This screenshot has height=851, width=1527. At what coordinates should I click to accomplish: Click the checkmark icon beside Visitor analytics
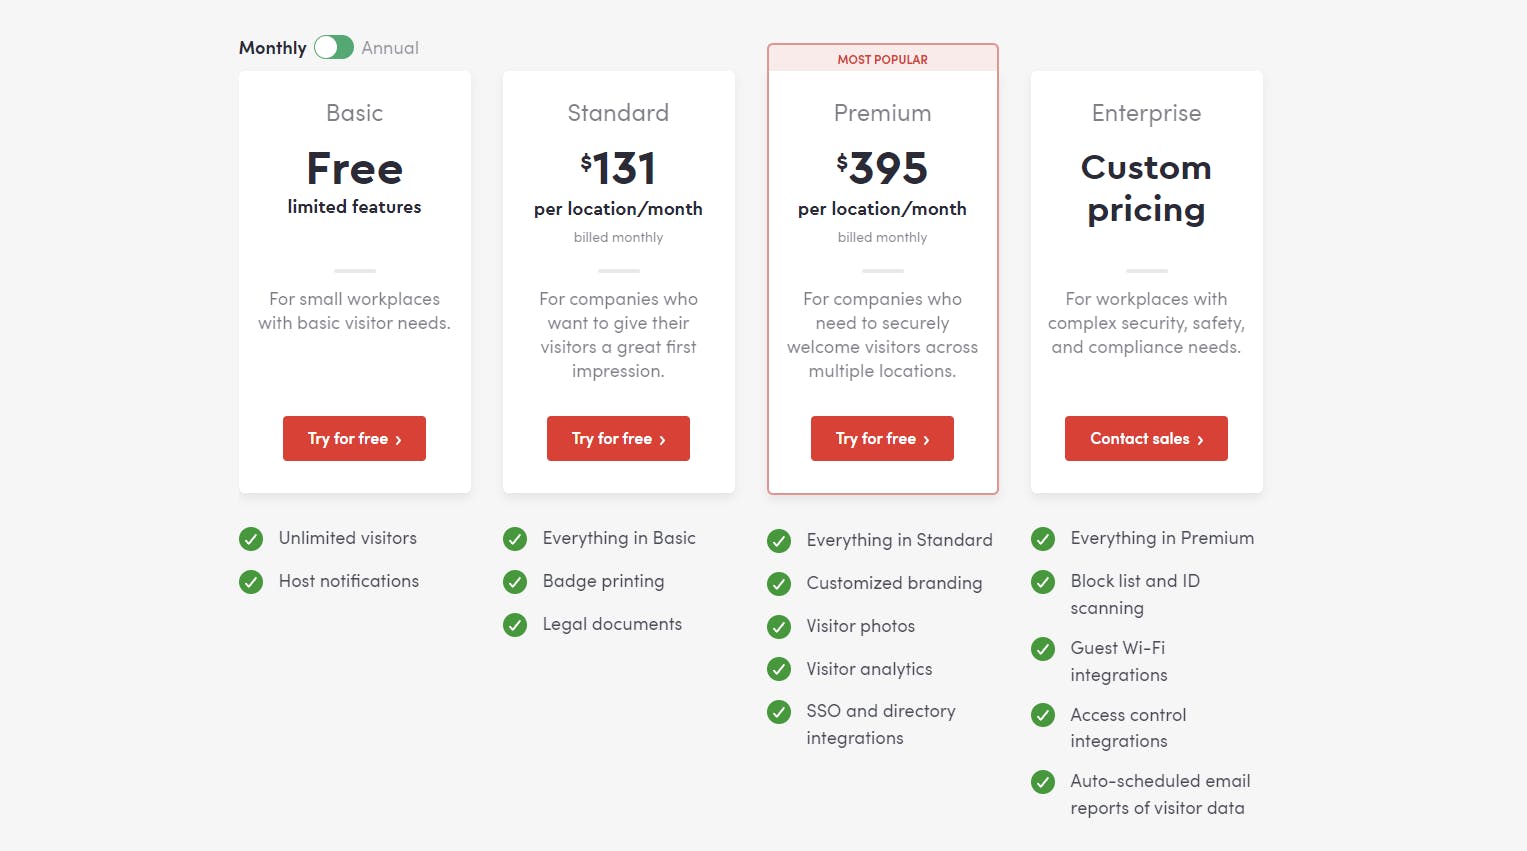779,669
